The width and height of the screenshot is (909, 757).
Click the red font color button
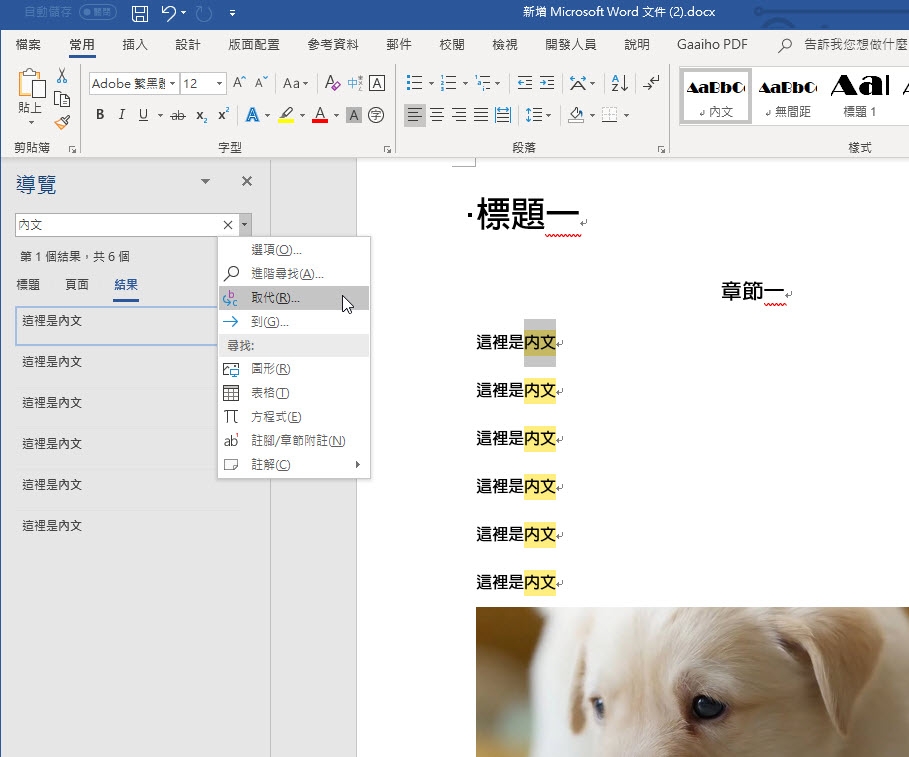point(320,116)
